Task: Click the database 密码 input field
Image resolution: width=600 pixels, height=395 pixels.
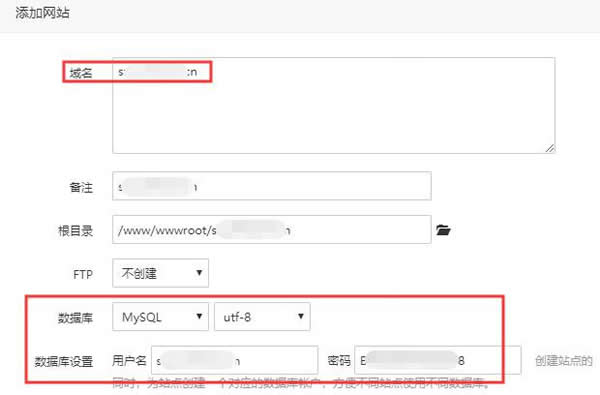Action: pyautogui.click(x=438, y=360)
